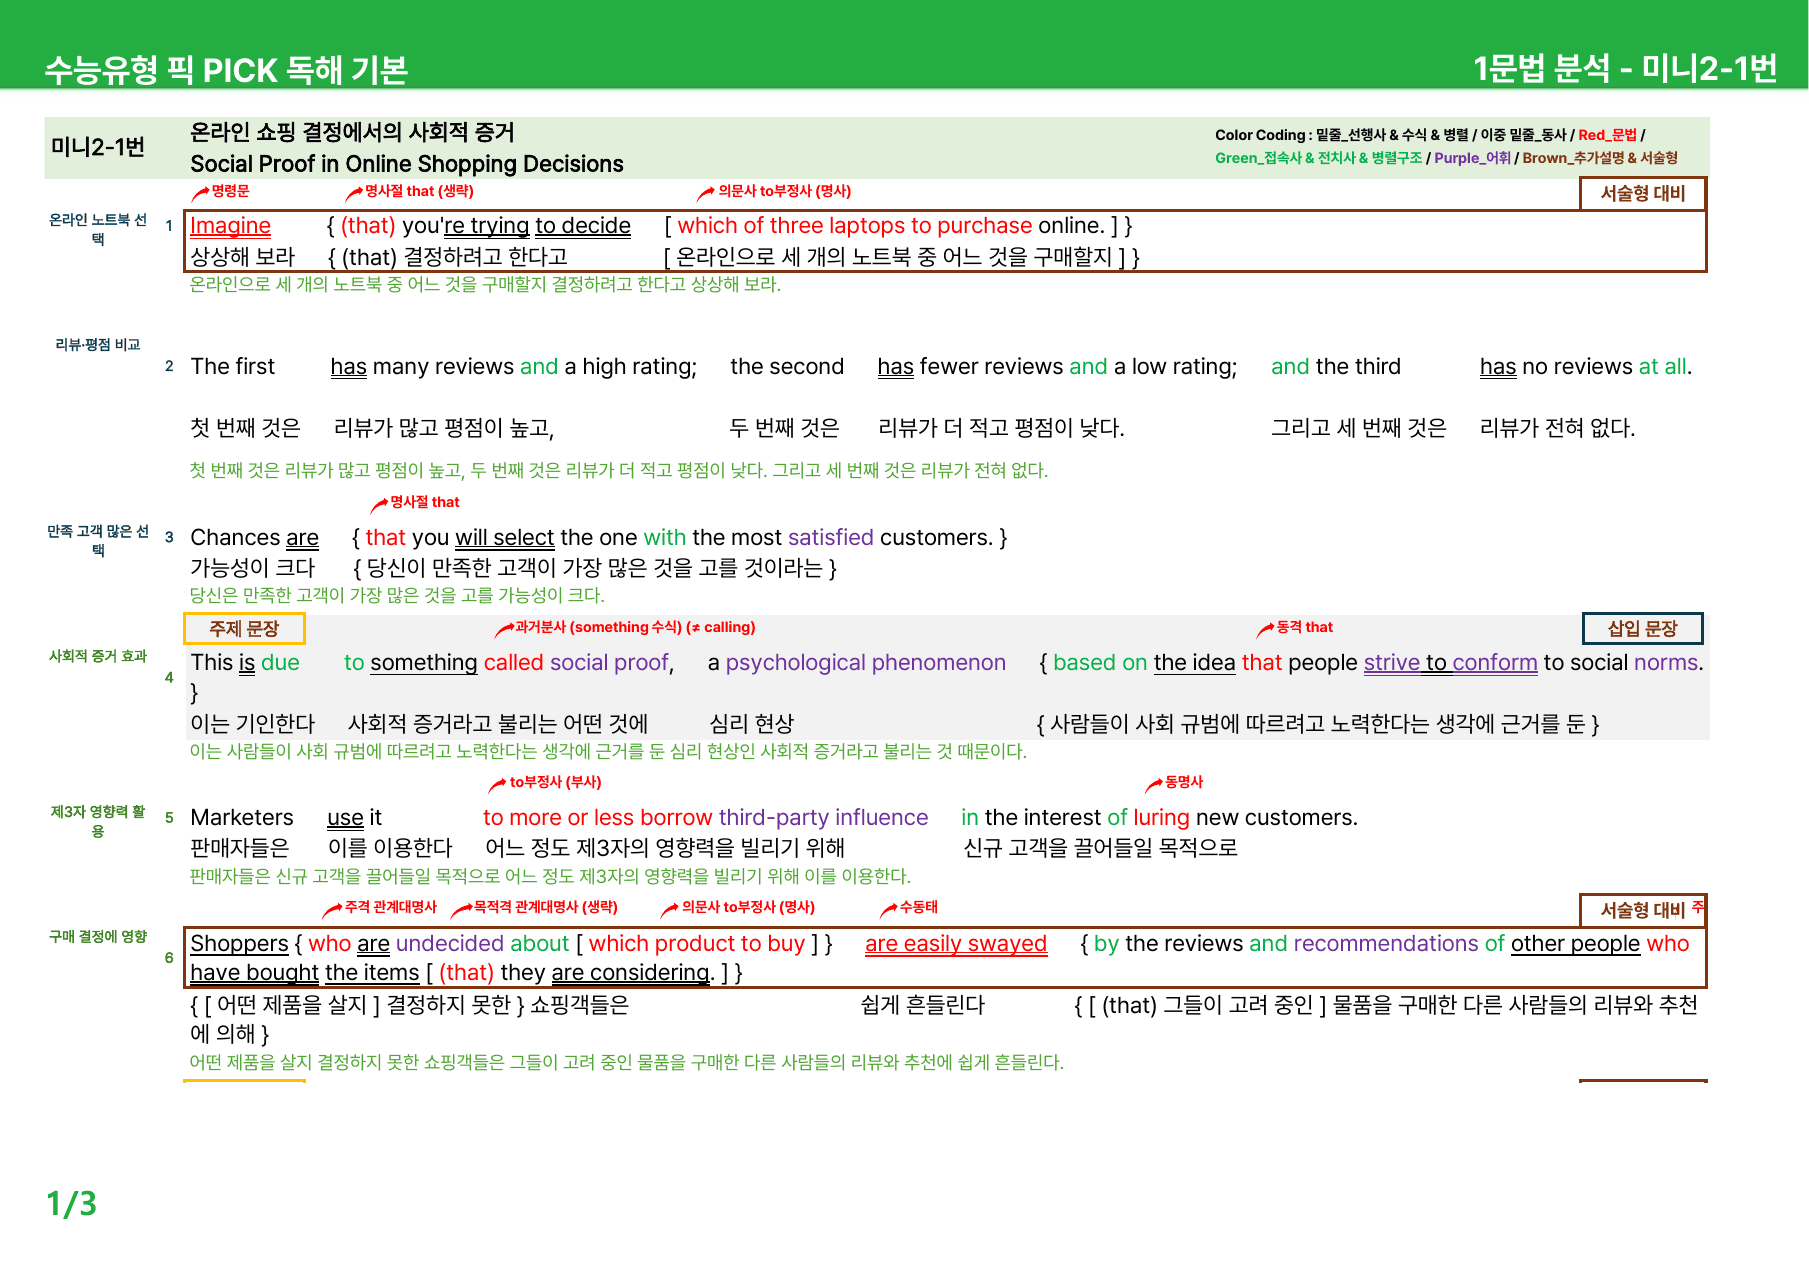Select 'in the interest of luring new customers.'
This screenshot has width=1809, height=1279.
1159,818
